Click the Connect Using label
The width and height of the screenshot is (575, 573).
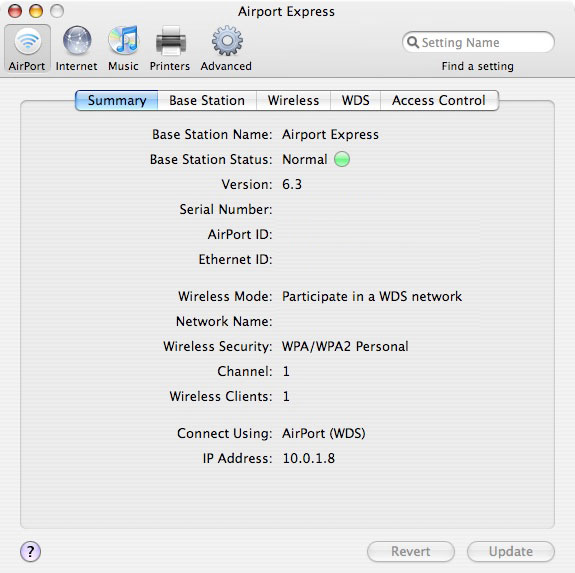tap(225, 433)
